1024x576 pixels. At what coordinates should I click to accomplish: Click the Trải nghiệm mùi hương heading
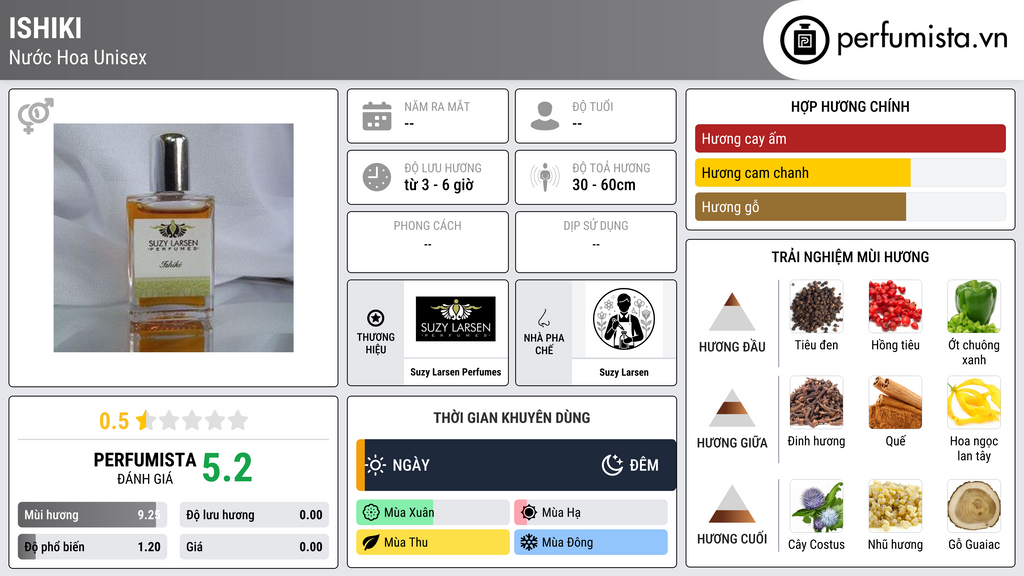click(x=850, y=257)
